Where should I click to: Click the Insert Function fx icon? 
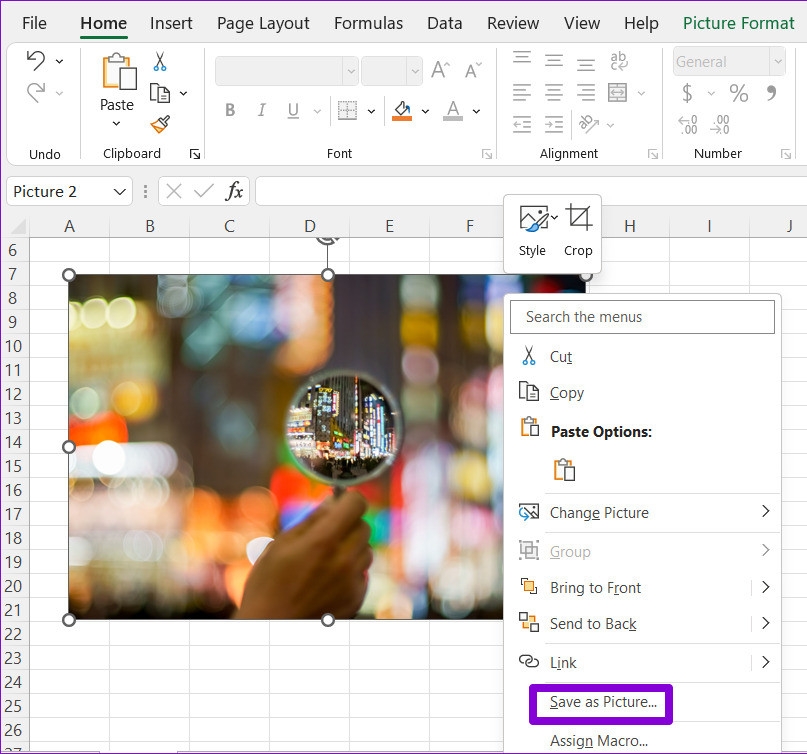click(x=234, y=191)
